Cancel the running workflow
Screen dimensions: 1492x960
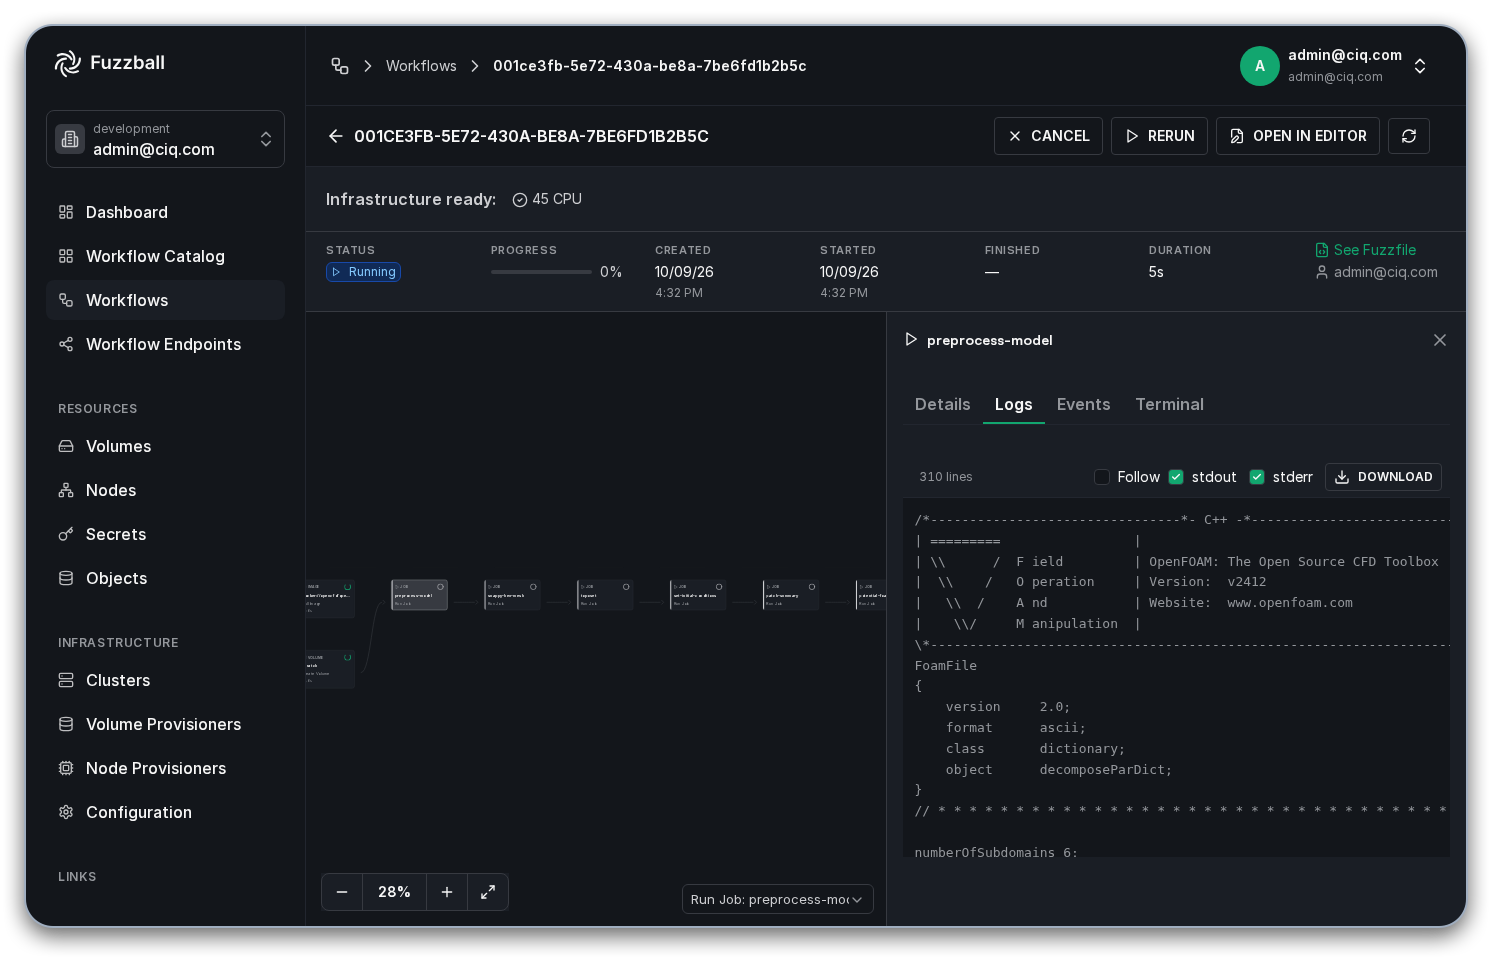coord(1048,136)
